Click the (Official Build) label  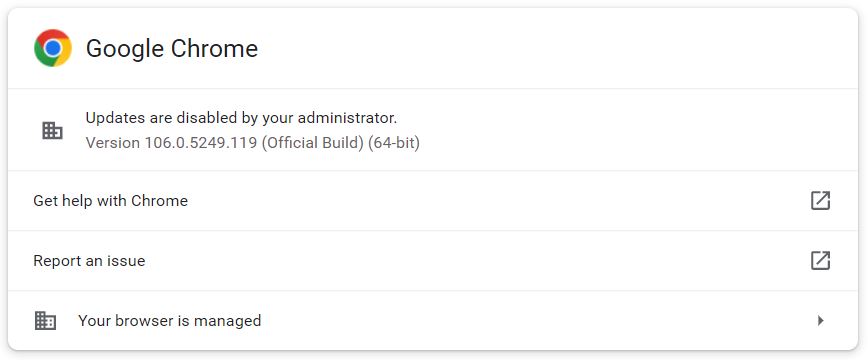(313, 143)
